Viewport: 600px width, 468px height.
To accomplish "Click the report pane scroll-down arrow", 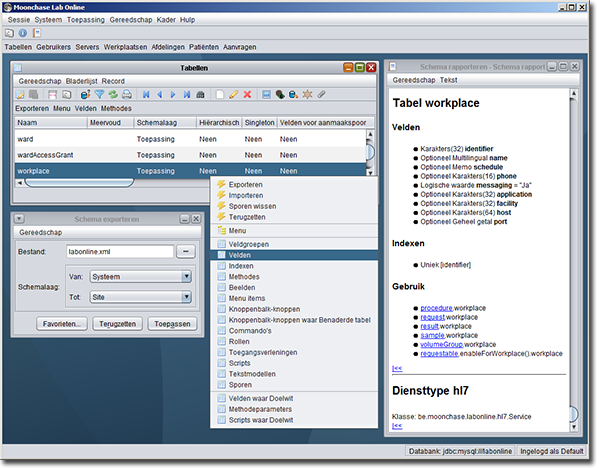I will (573, 427).
